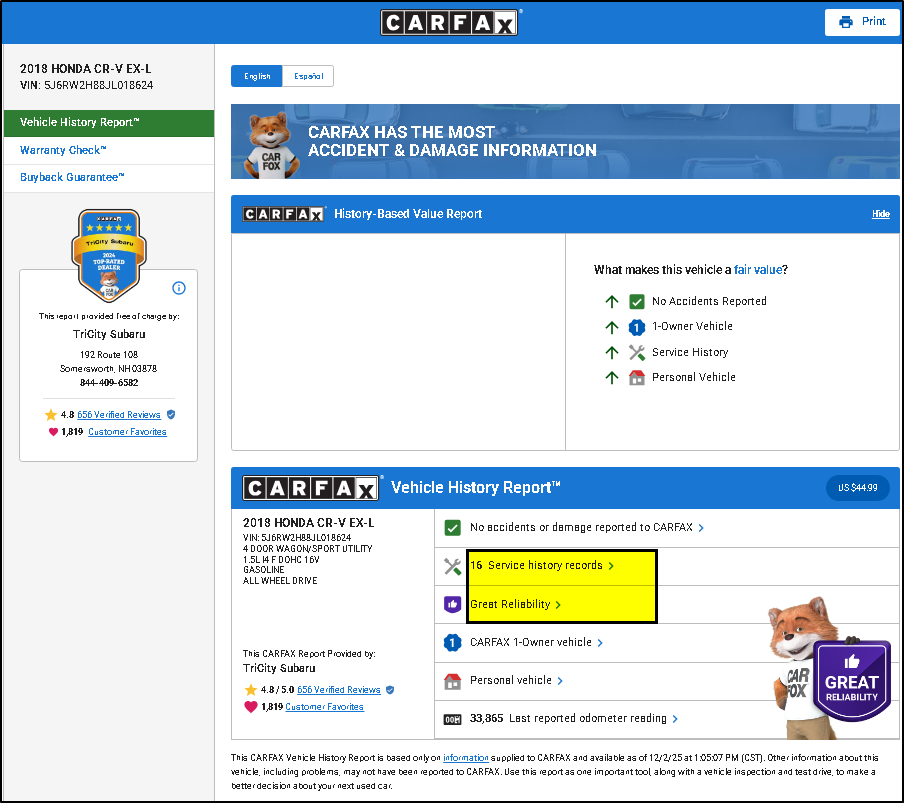Hide the History-Based Value Report
904x803 pixels.
coord(880,214)
